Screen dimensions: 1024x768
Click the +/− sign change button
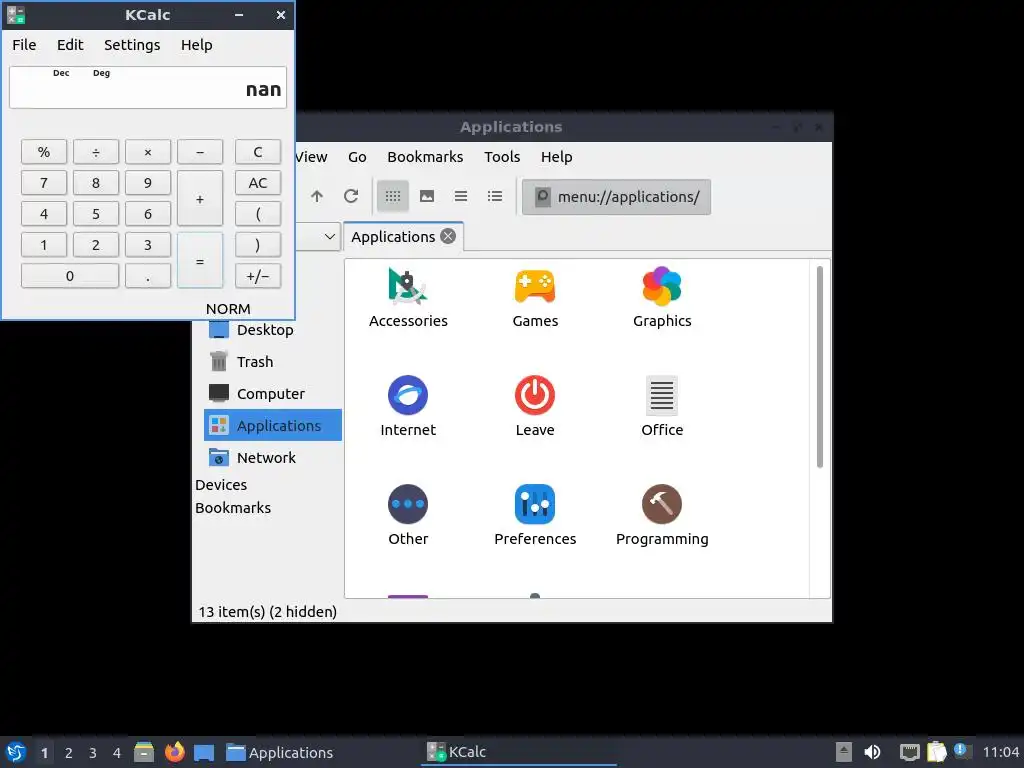[x=258, y=276]
